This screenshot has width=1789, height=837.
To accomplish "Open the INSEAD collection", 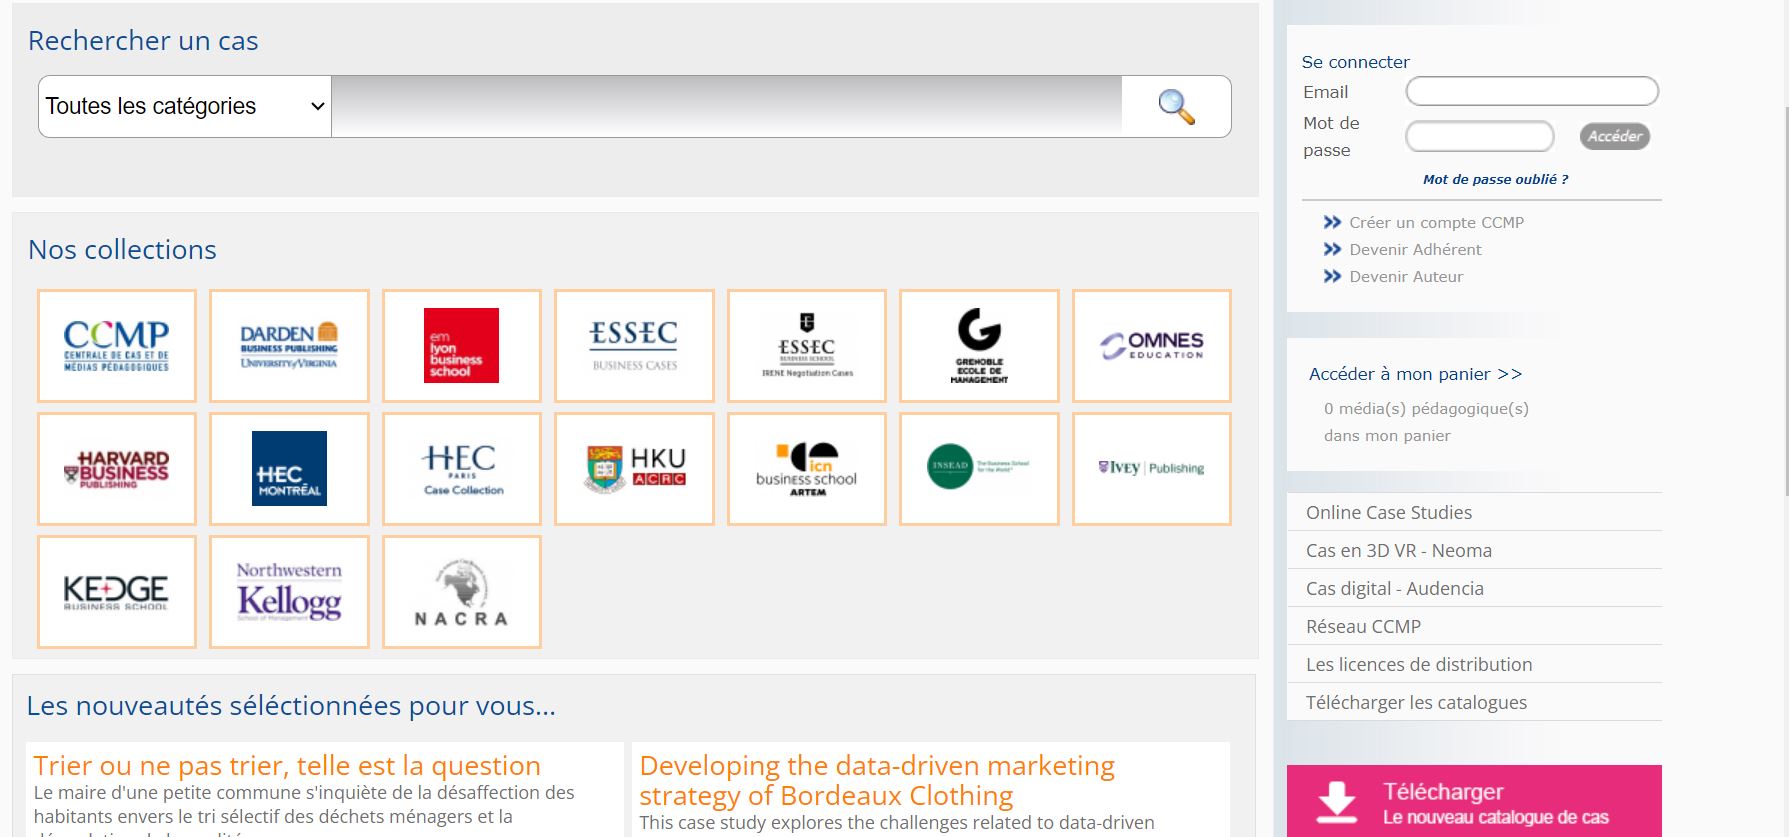I will (979, 469).
